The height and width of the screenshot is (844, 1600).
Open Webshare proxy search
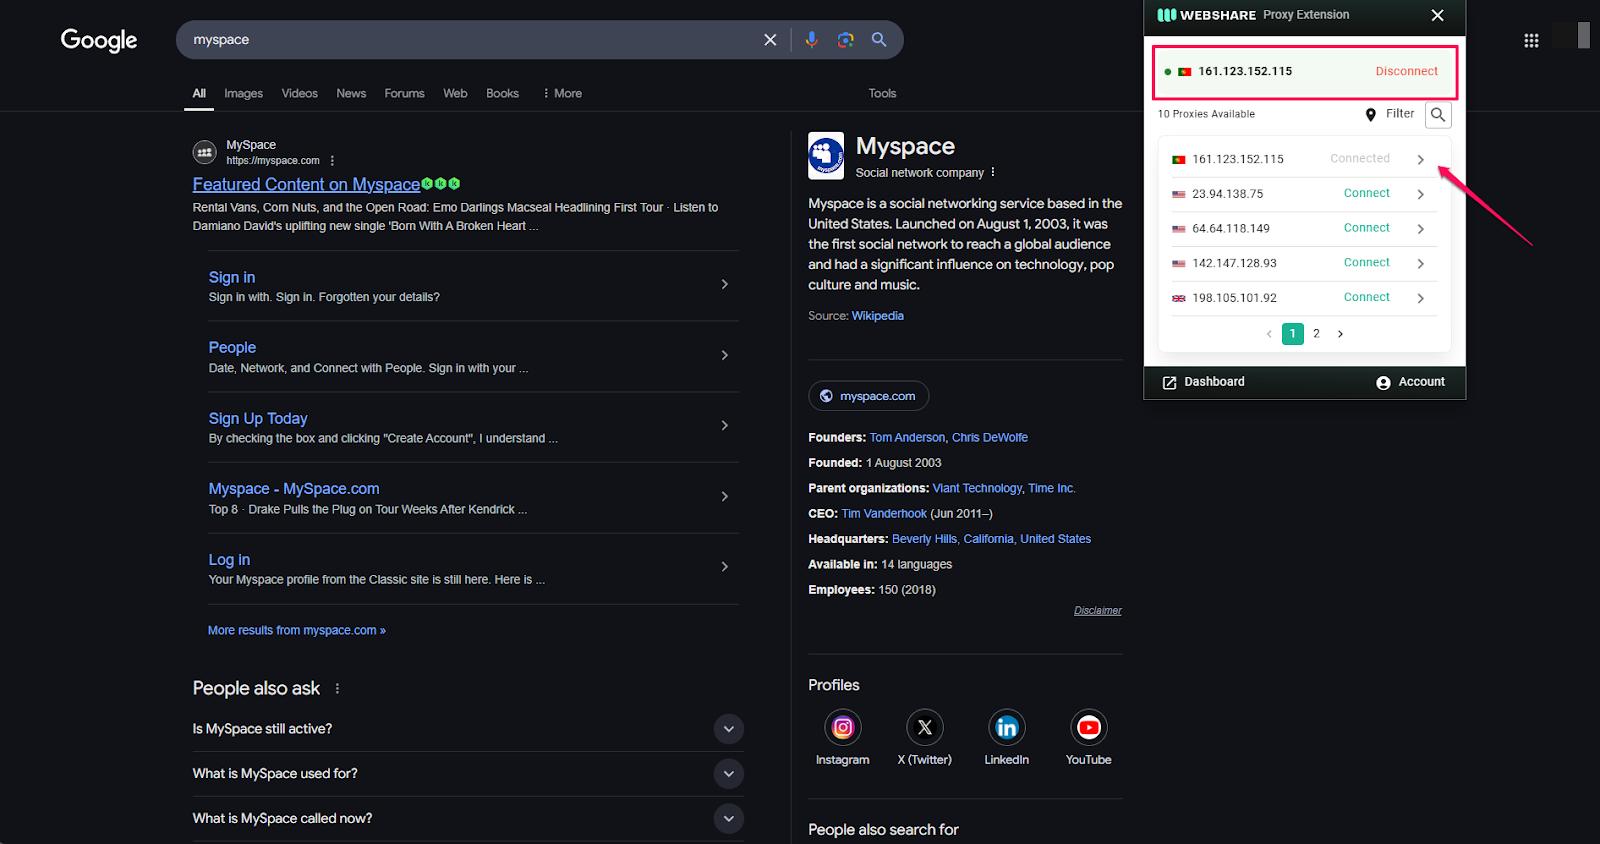[1438, 114]
